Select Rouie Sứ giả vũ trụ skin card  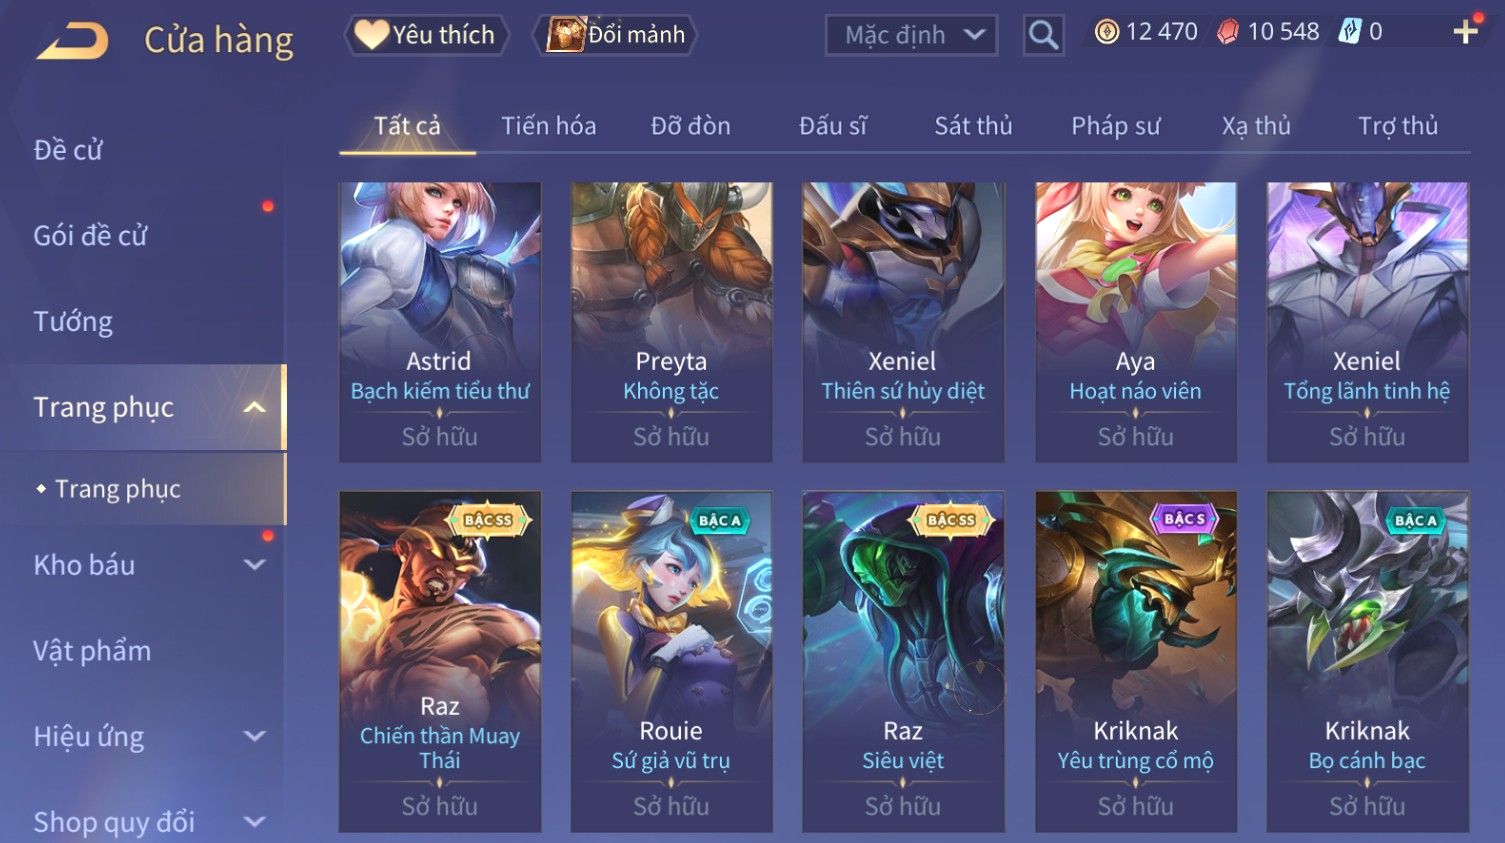click(671, 661)
